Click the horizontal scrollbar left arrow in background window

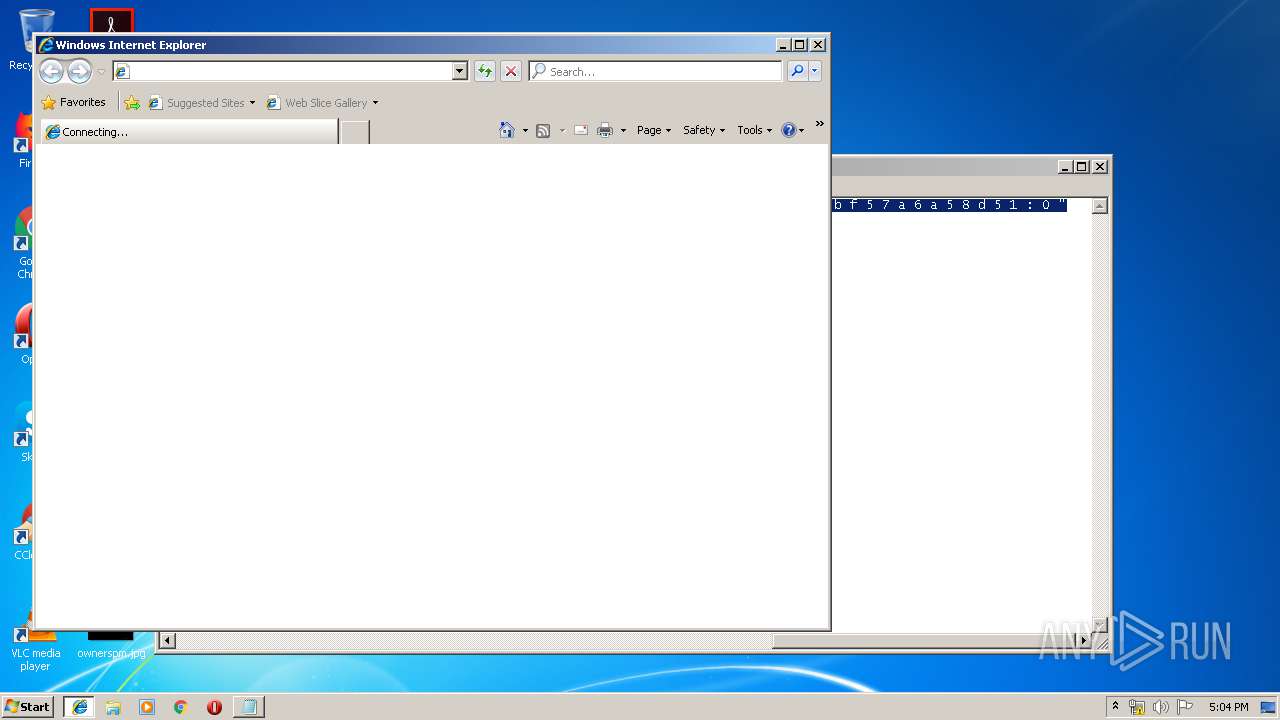[168, 641]
